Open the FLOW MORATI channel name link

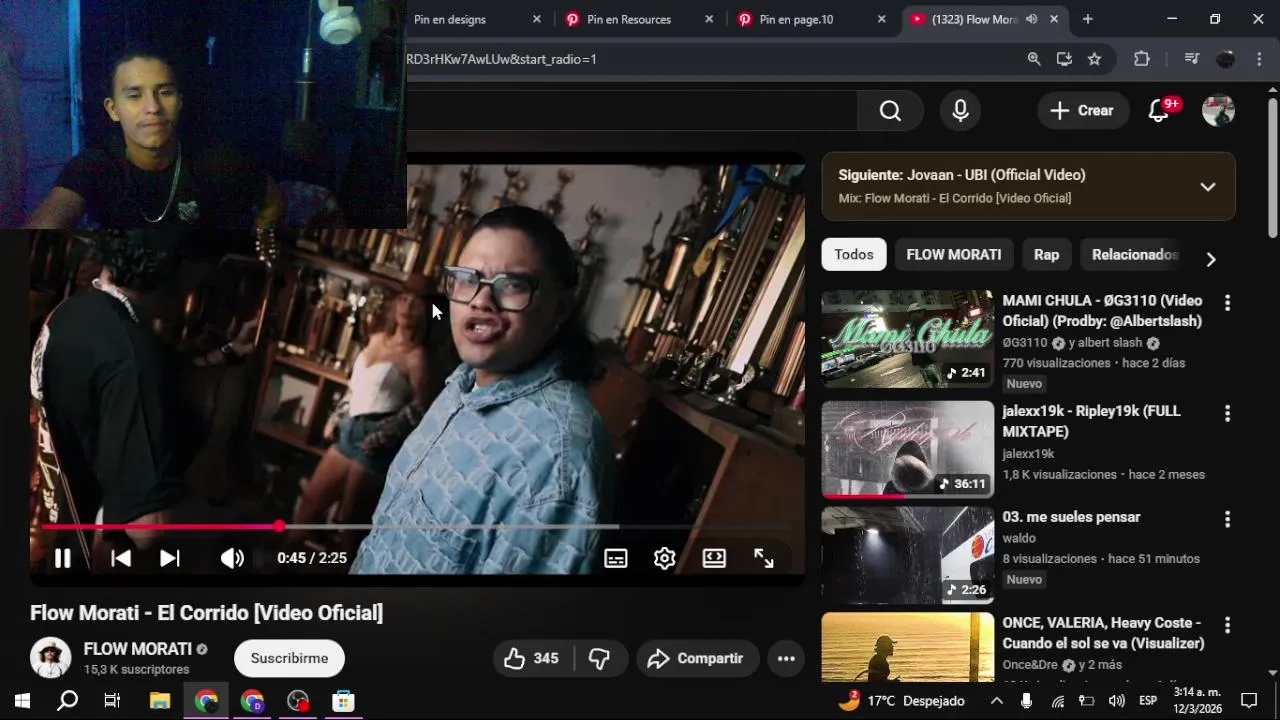click(137, 649)
